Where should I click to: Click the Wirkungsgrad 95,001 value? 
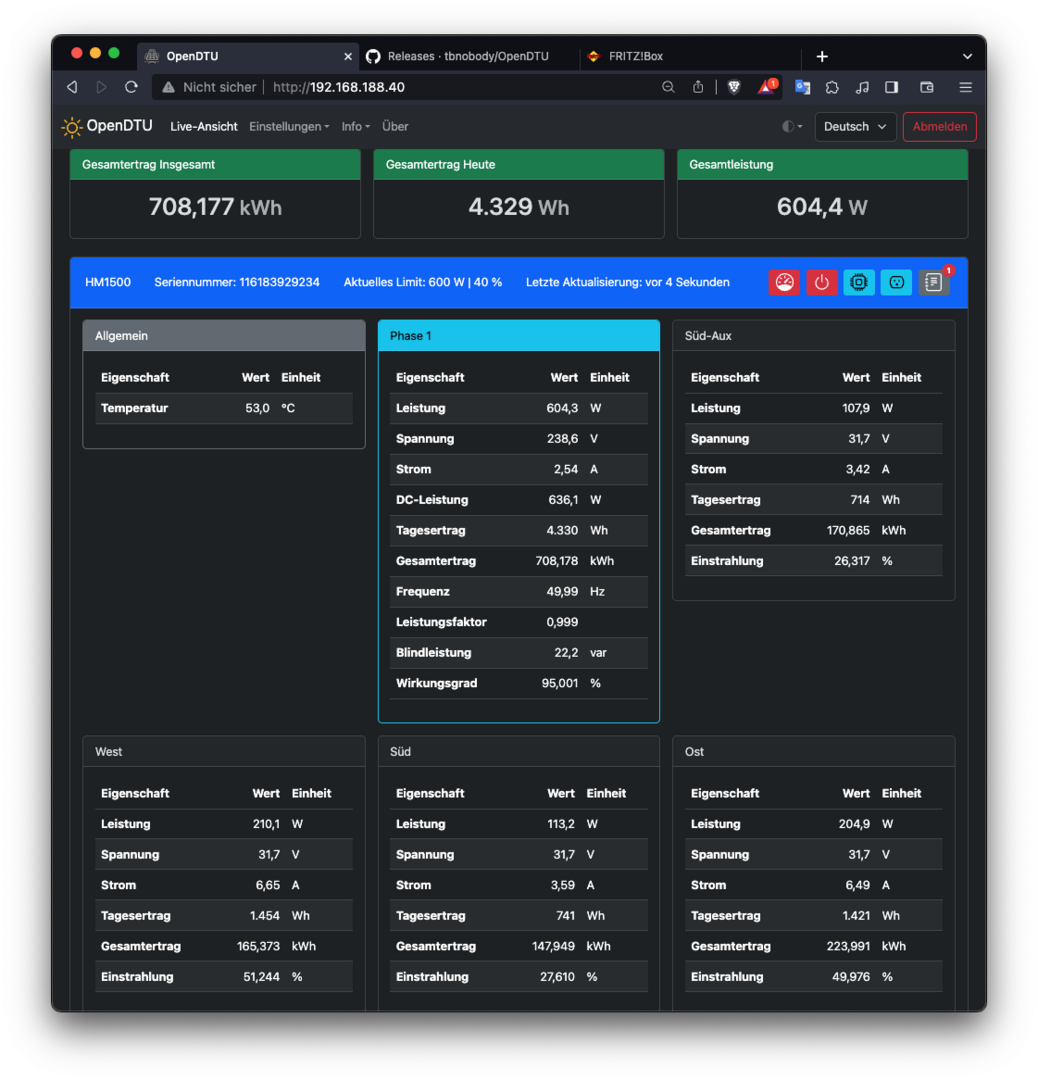coord(559,683)
